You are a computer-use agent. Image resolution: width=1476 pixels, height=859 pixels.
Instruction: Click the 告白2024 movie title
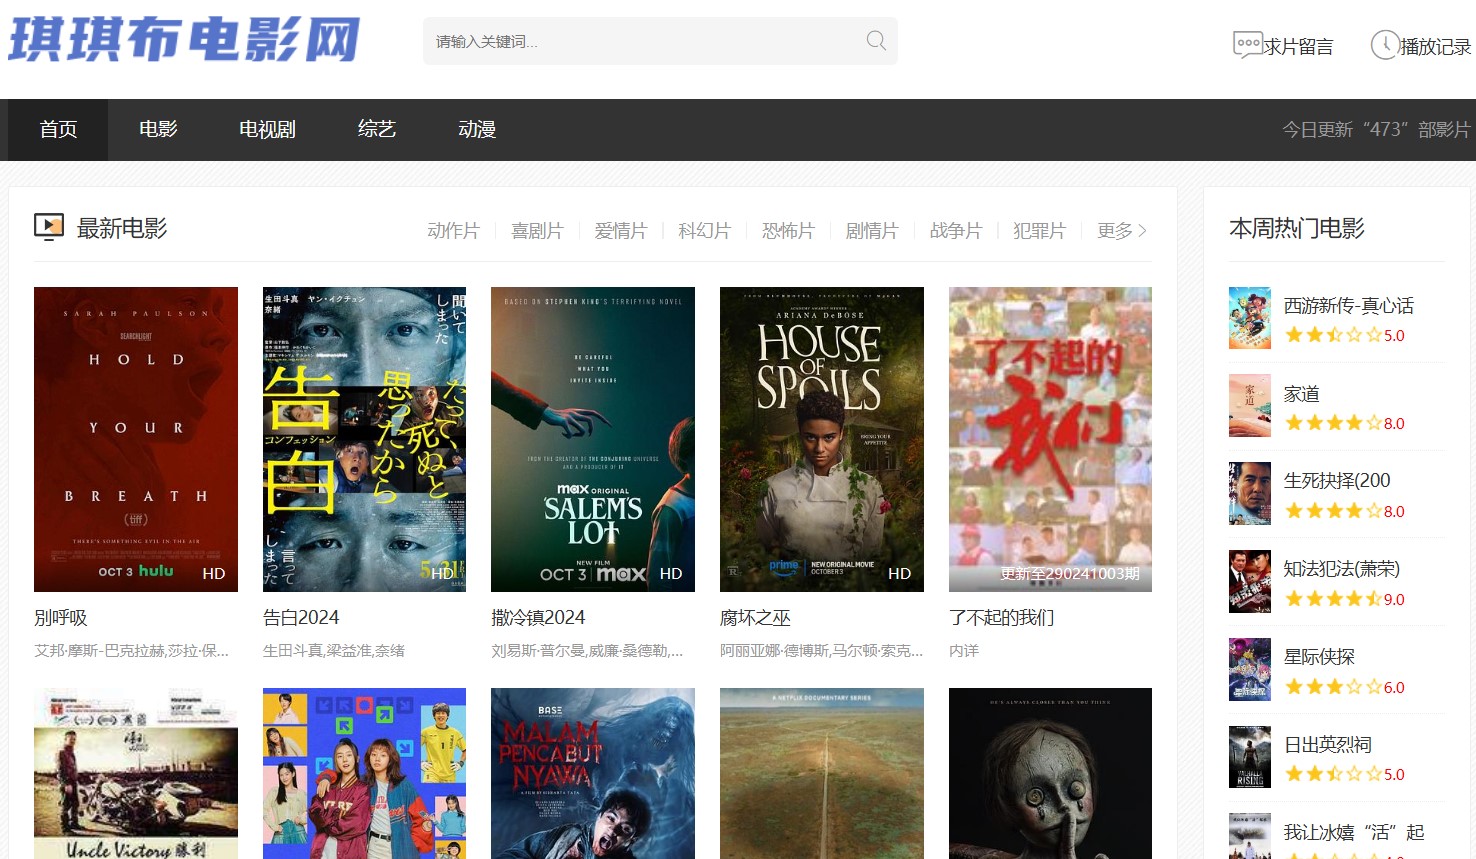(301, 618)
